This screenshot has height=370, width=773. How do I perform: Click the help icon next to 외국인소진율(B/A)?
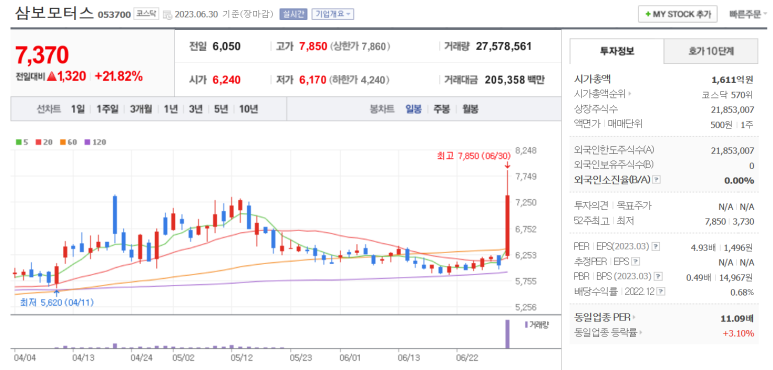point(657,180)
